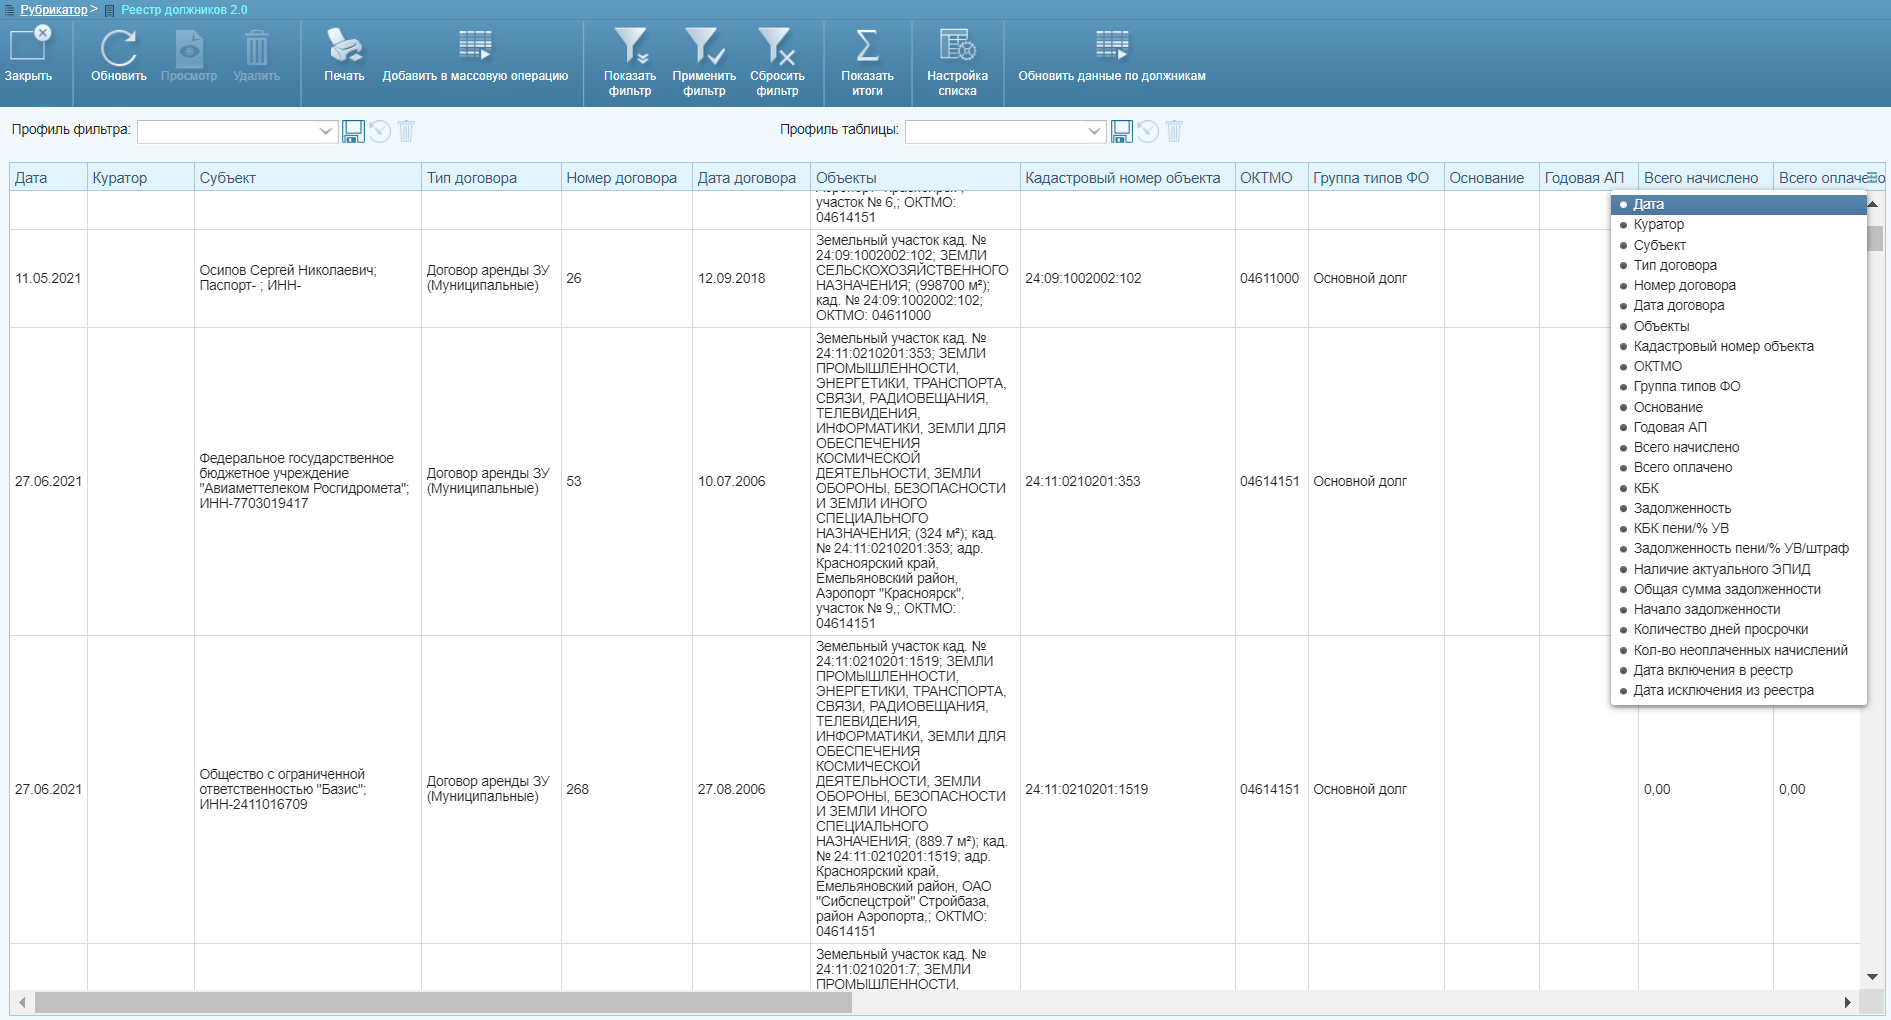This screenshot has width=1891, height=1020.
Task: Choose ОКТМО in column list
Action: (1739, 366)
